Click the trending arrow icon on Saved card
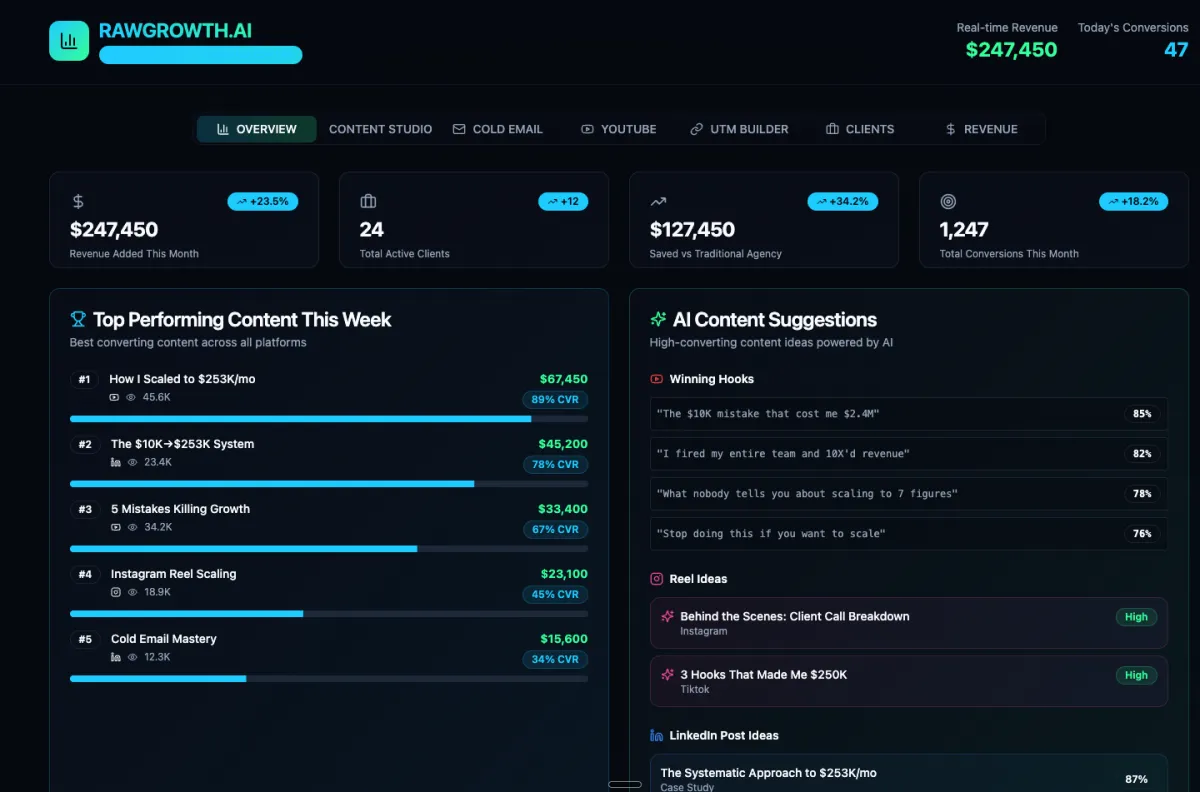The width and height of the screenshot is (1200, 792). pos(658,202)
